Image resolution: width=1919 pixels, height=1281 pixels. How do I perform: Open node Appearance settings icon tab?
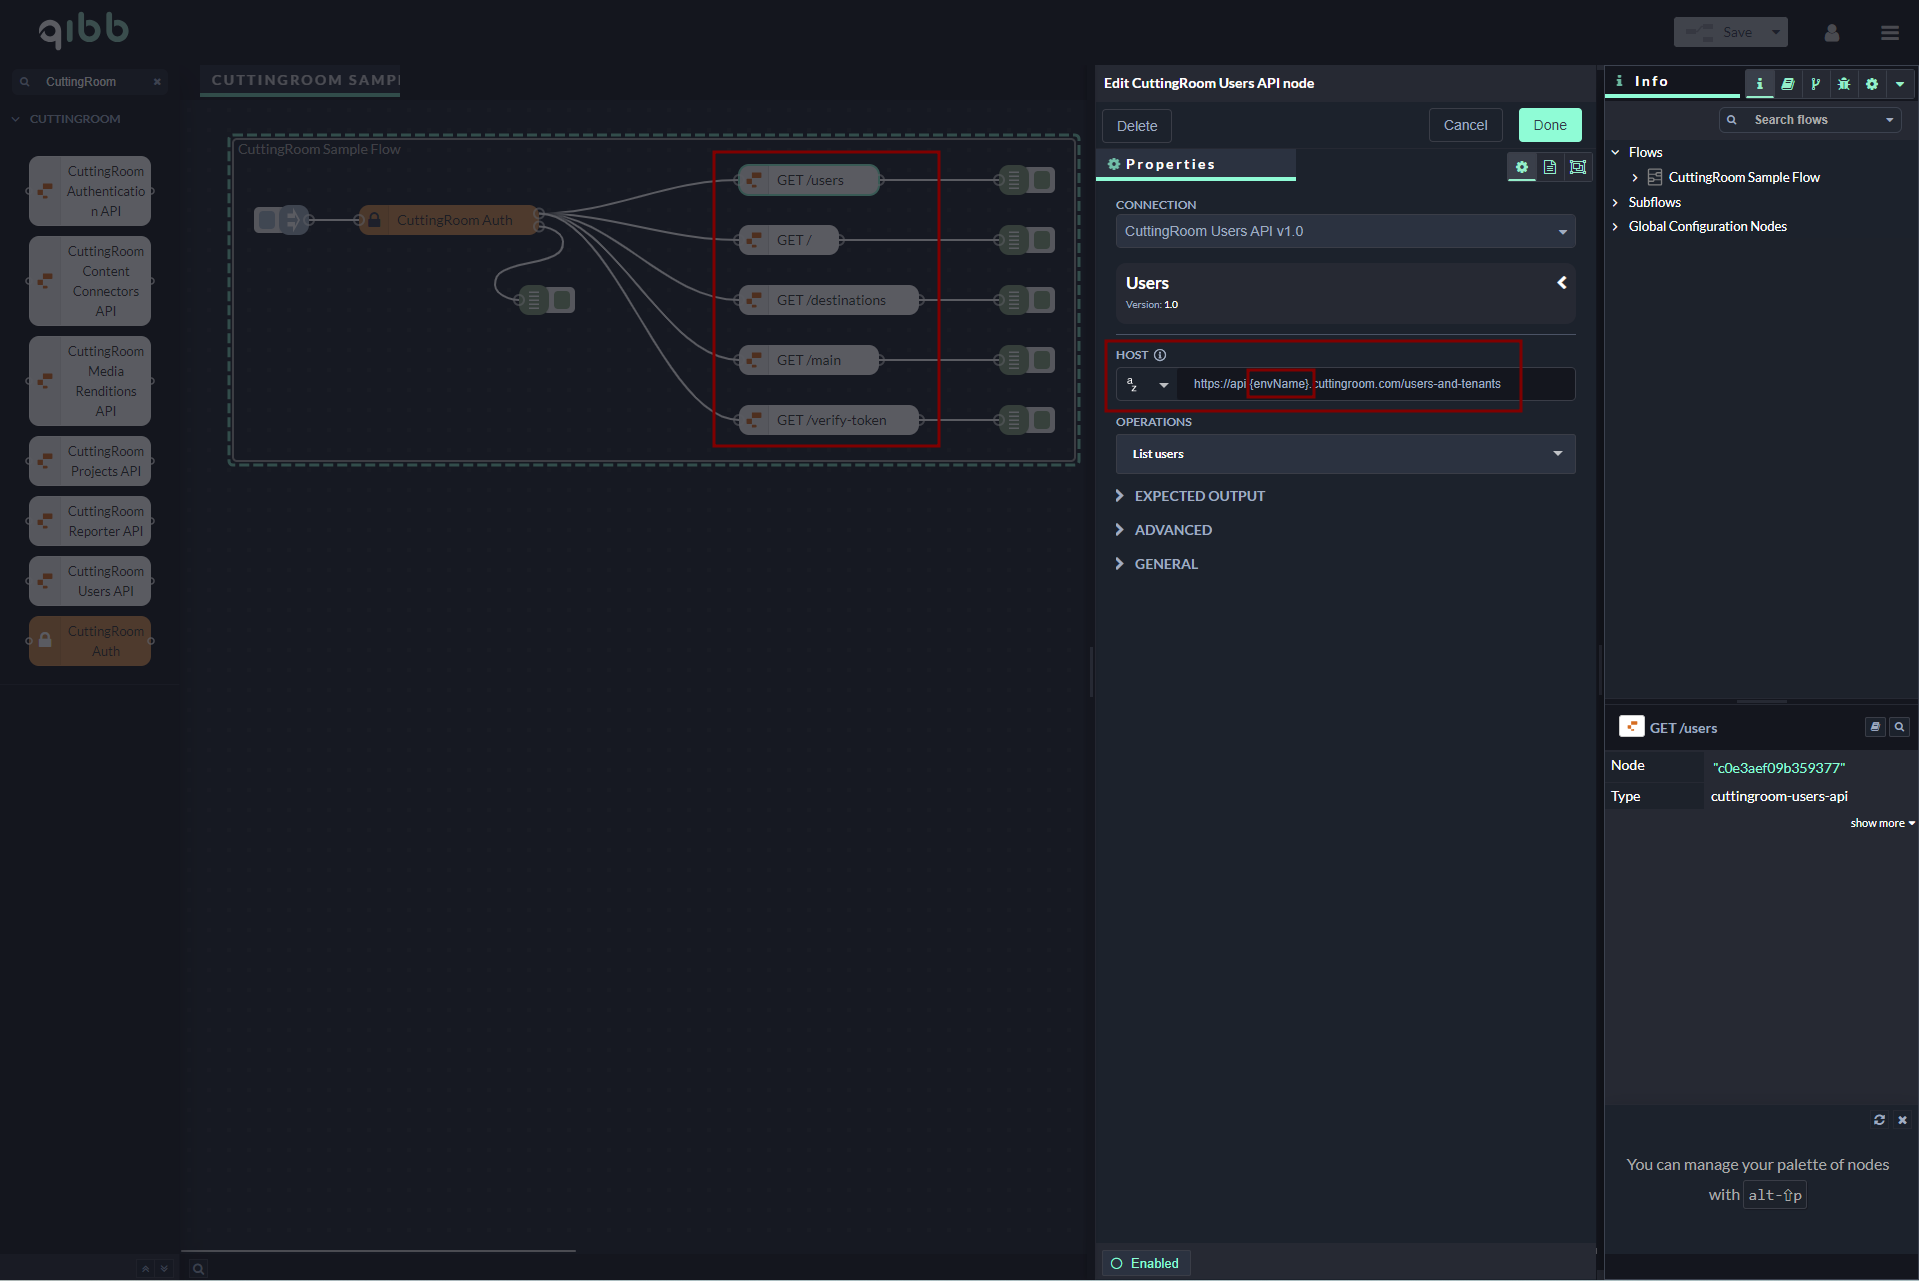tap(1577, 167)
